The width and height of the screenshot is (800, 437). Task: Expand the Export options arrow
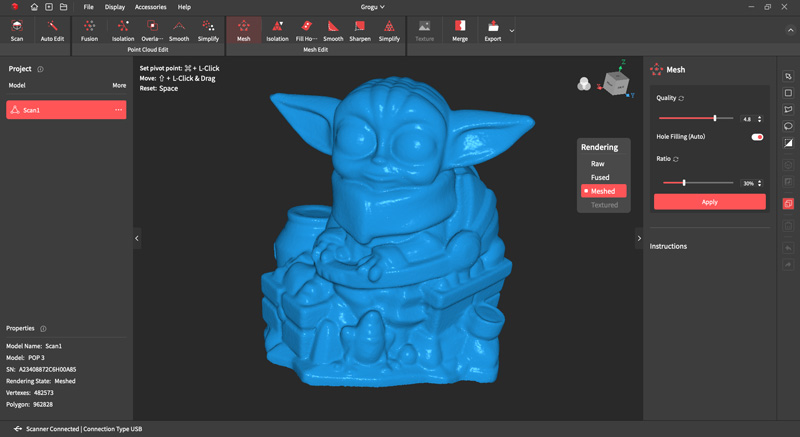(x=512, y=31)
